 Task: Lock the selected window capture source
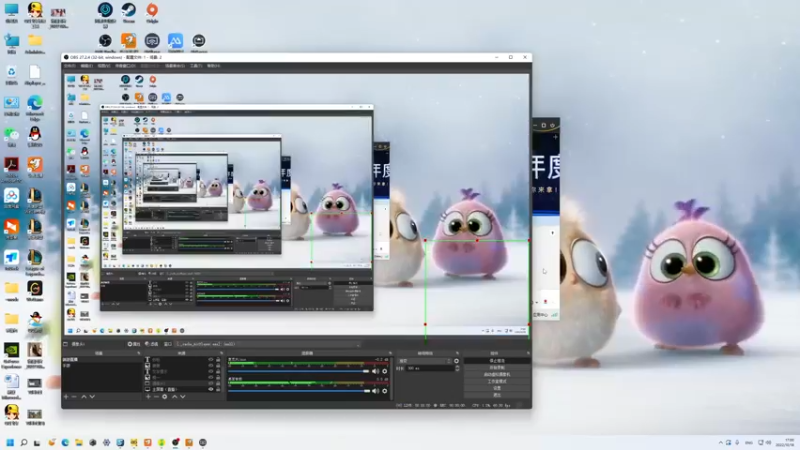click(218, 383)
